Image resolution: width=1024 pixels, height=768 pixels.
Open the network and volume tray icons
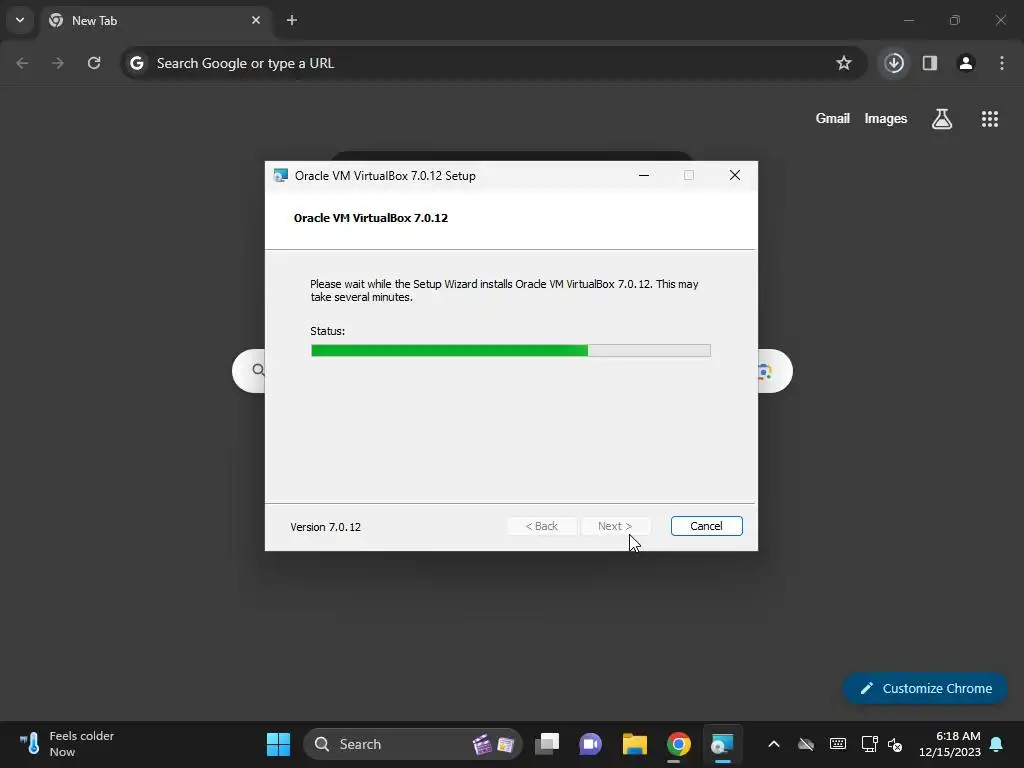click(x=882, y=744)
